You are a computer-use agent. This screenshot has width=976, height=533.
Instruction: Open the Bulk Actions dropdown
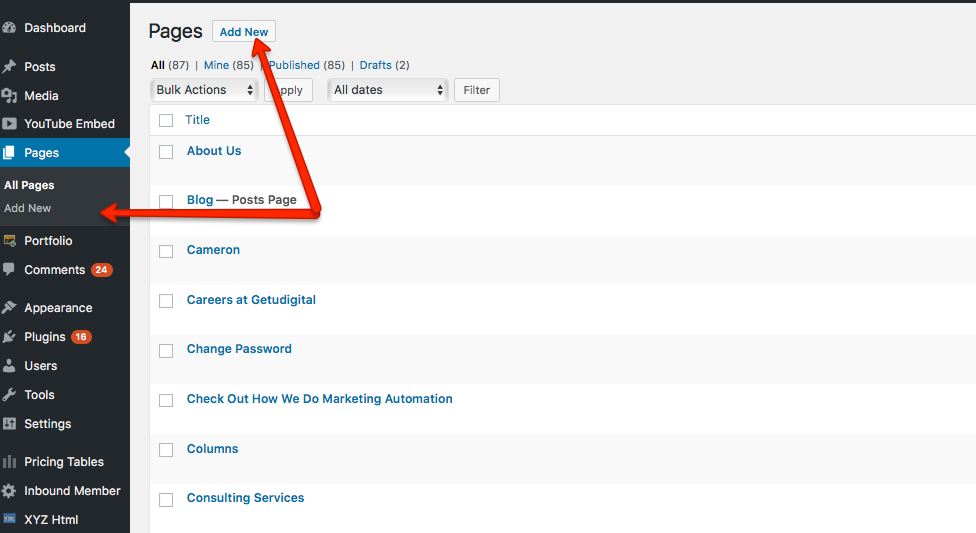(x=204, y=90)
